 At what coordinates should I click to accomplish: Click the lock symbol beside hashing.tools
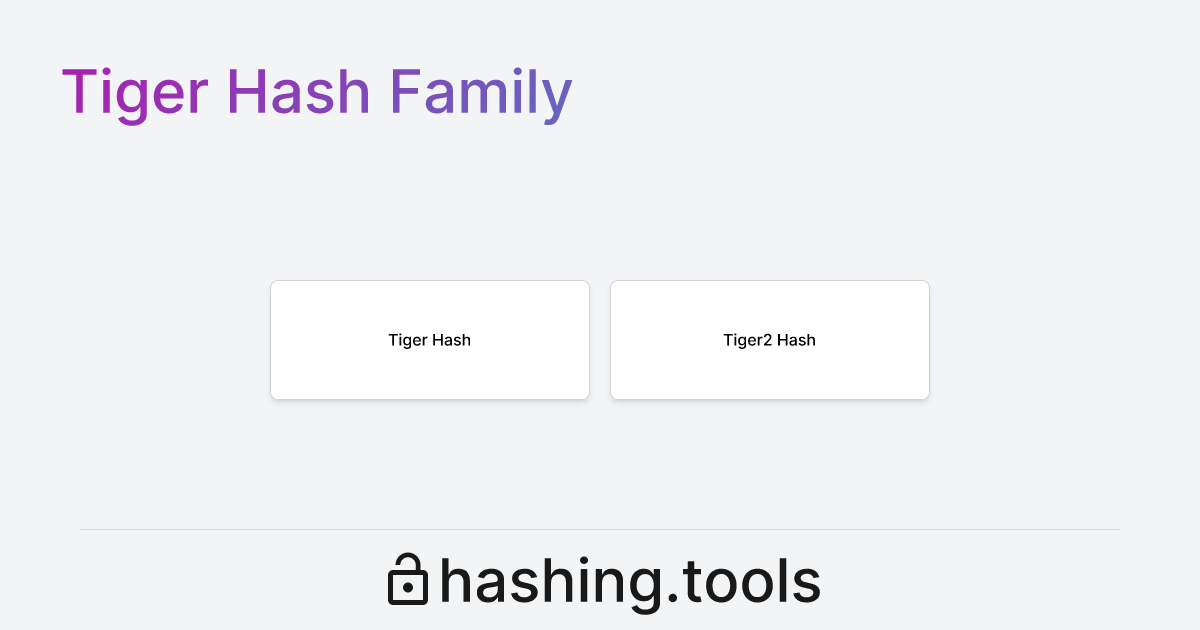[408, 580]
